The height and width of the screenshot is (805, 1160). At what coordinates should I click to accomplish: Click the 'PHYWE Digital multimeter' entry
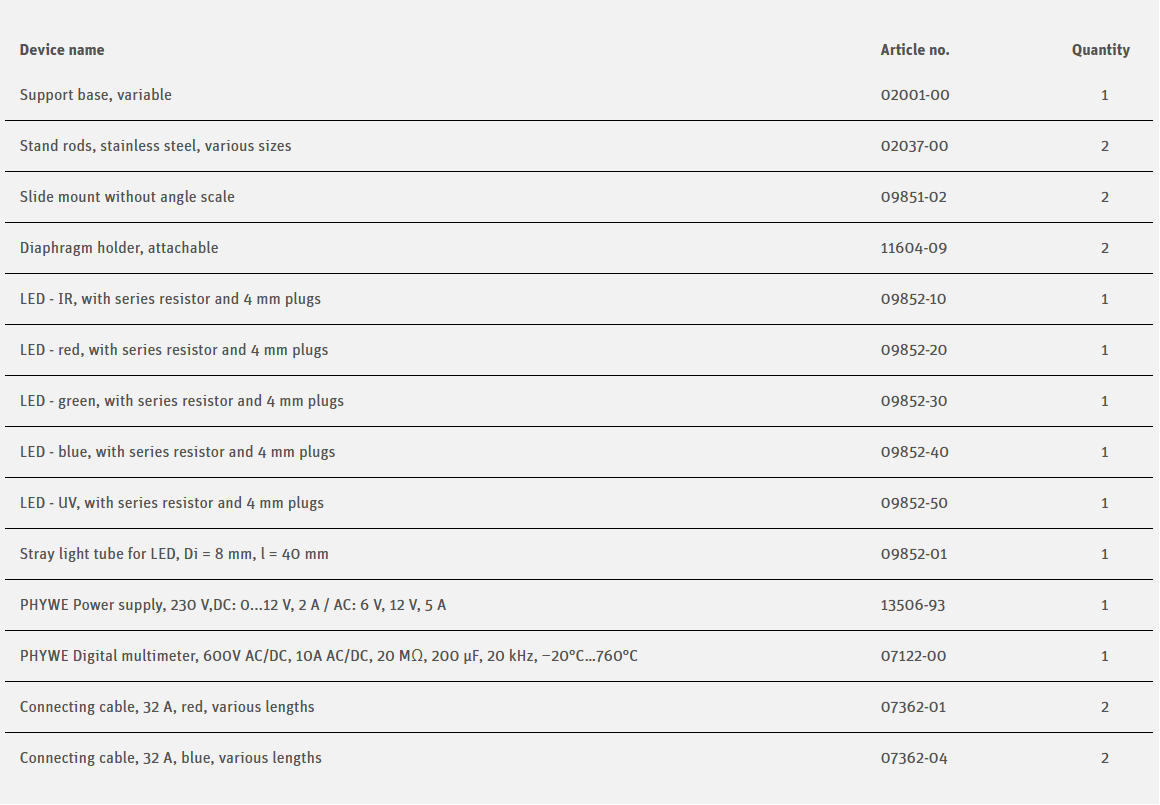(329, 656)
